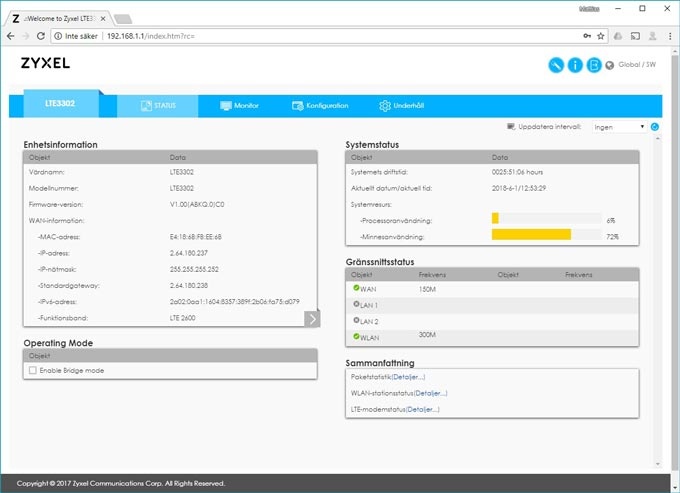Open Paketstatistik details link
680x493 pixels.
(407, 377)
